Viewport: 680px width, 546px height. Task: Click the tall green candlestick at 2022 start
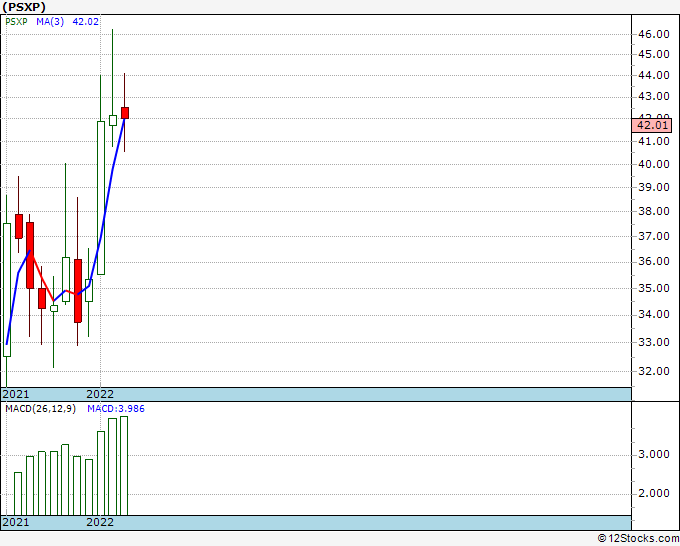point(101,198)
